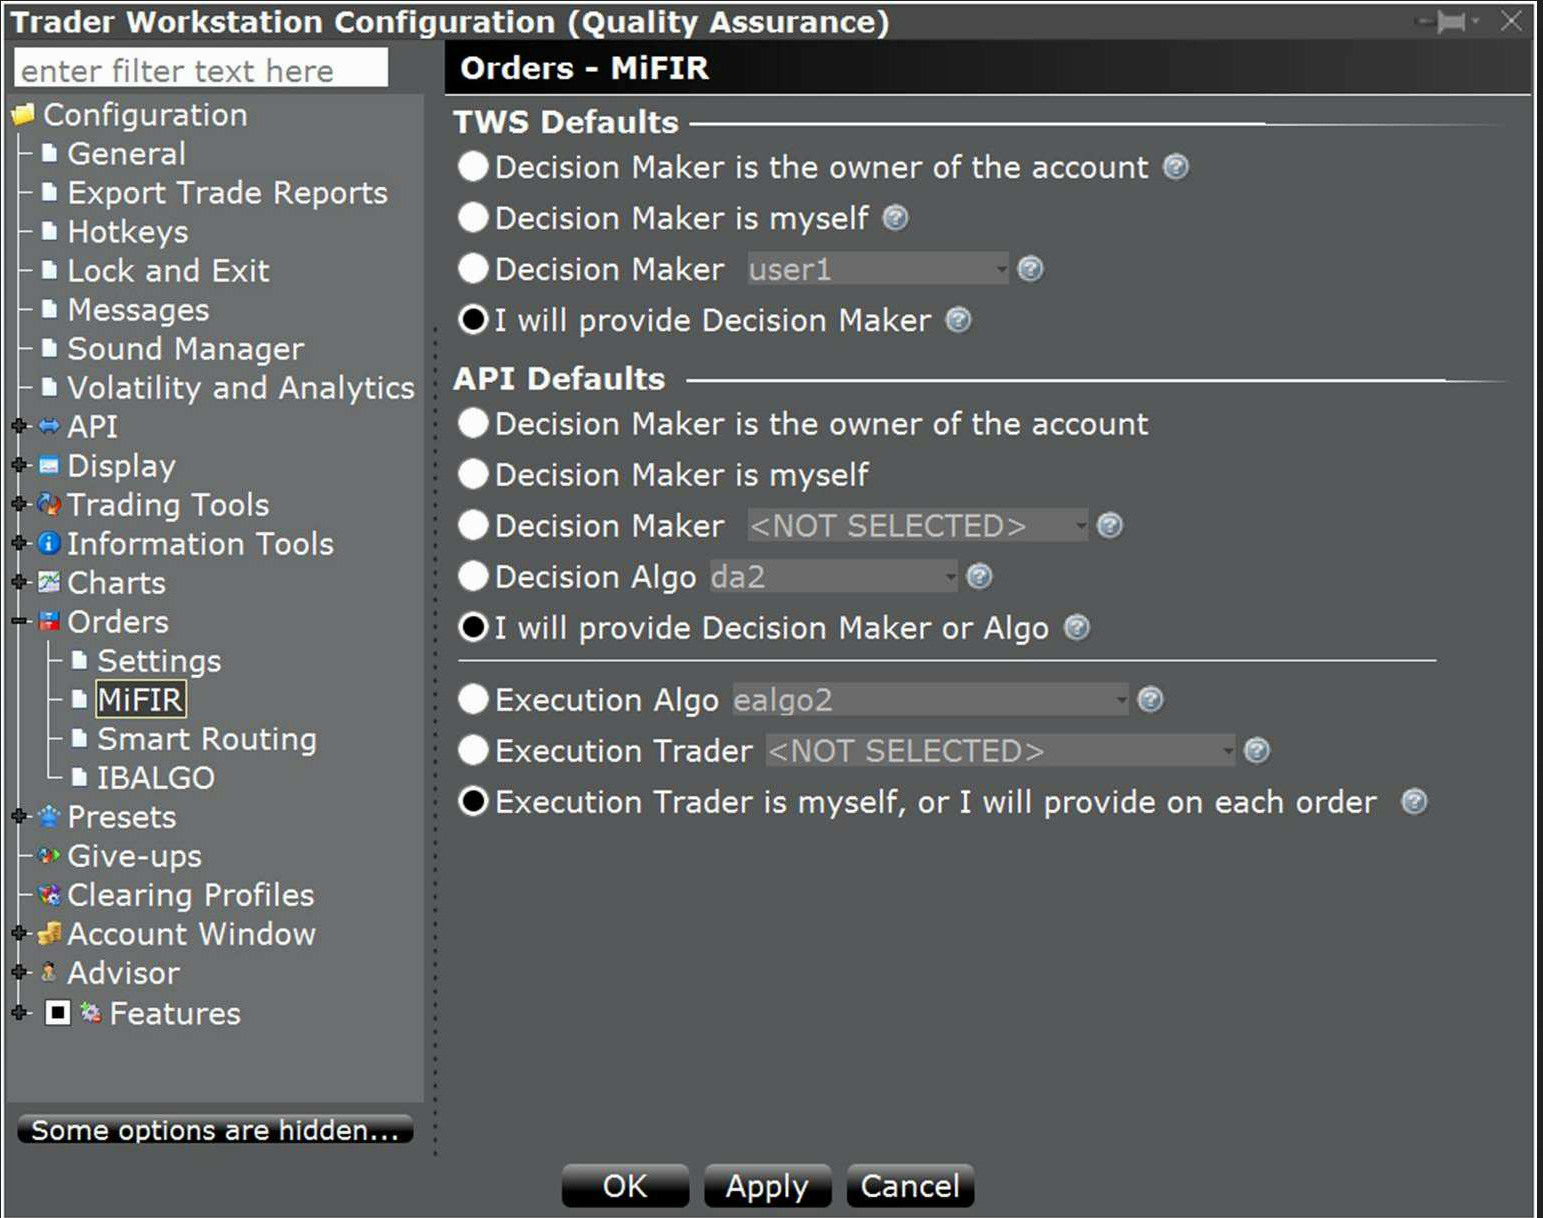Image resolution: width=1543 pixels, height=1218 pixels.
Task: Expand the API tree node
Action: [x=19, y=427]
